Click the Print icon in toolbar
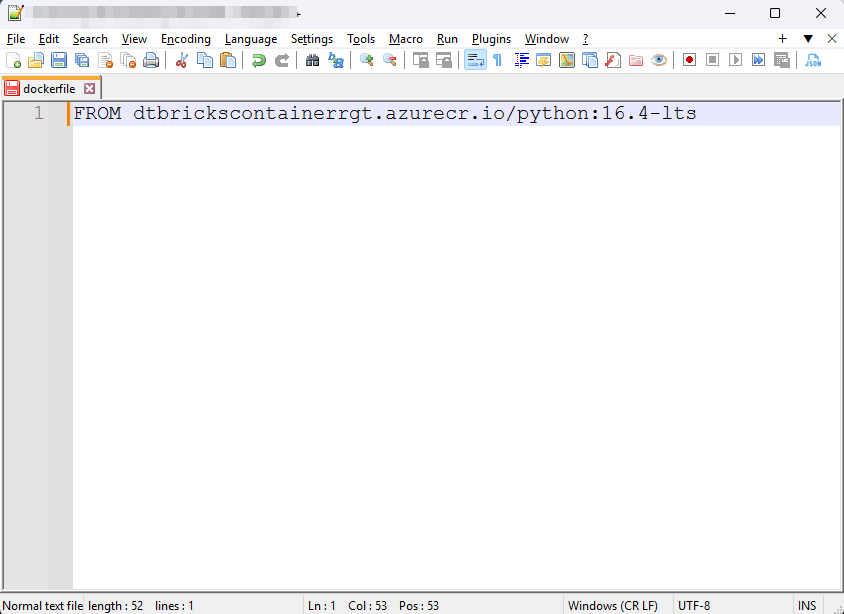Screen dimensions: 844x614 tap(151, 60)
